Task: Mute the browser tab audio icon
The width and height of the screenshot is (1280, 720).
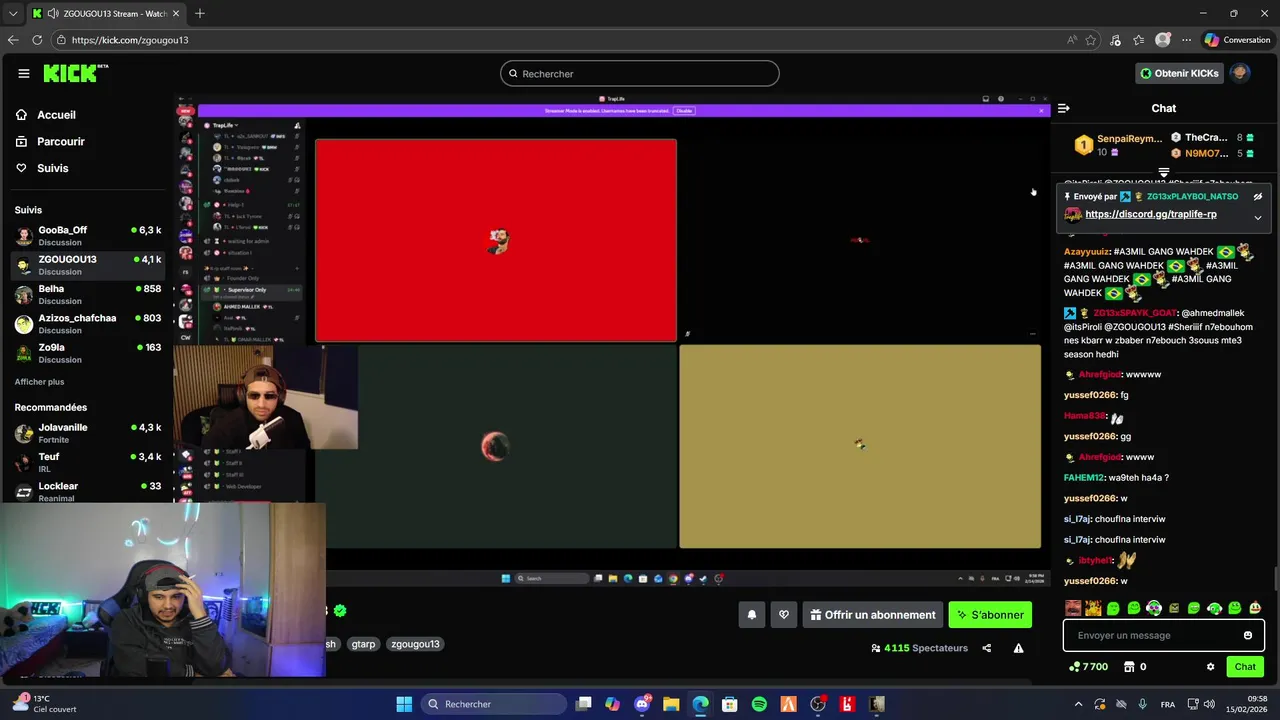Action: tap(52, 14)
